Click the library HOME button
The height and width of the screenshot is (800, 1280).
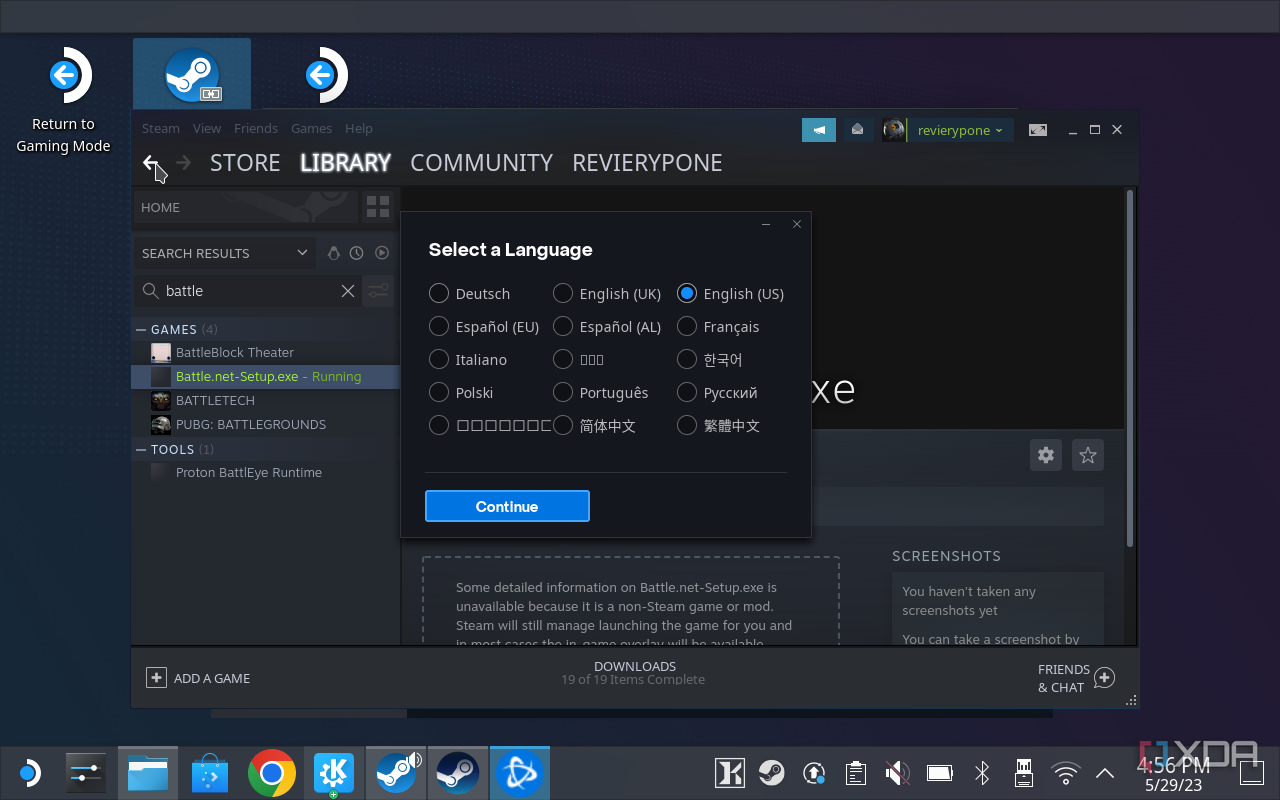point(246,207)
